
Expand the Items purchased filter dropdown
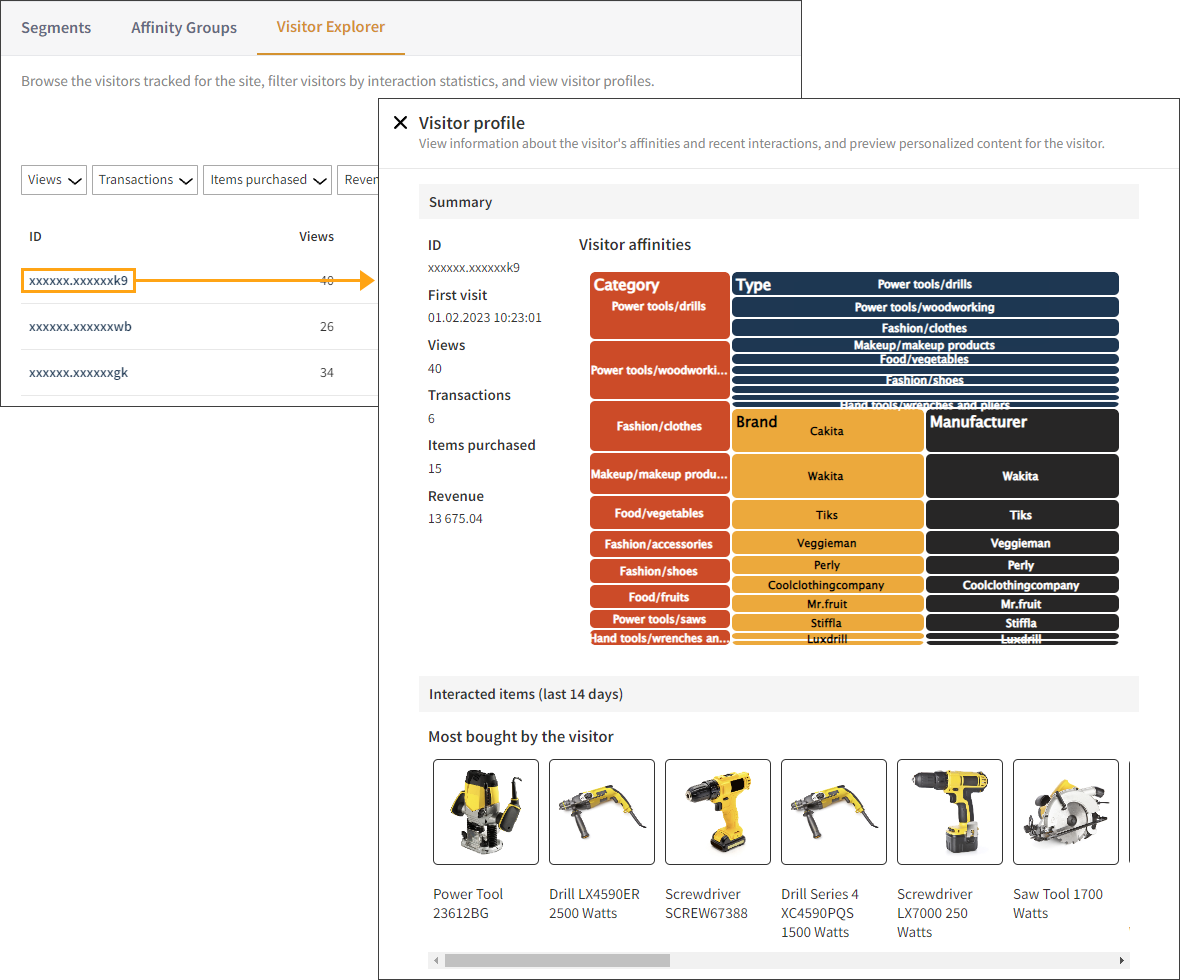(x=267, y=180)
